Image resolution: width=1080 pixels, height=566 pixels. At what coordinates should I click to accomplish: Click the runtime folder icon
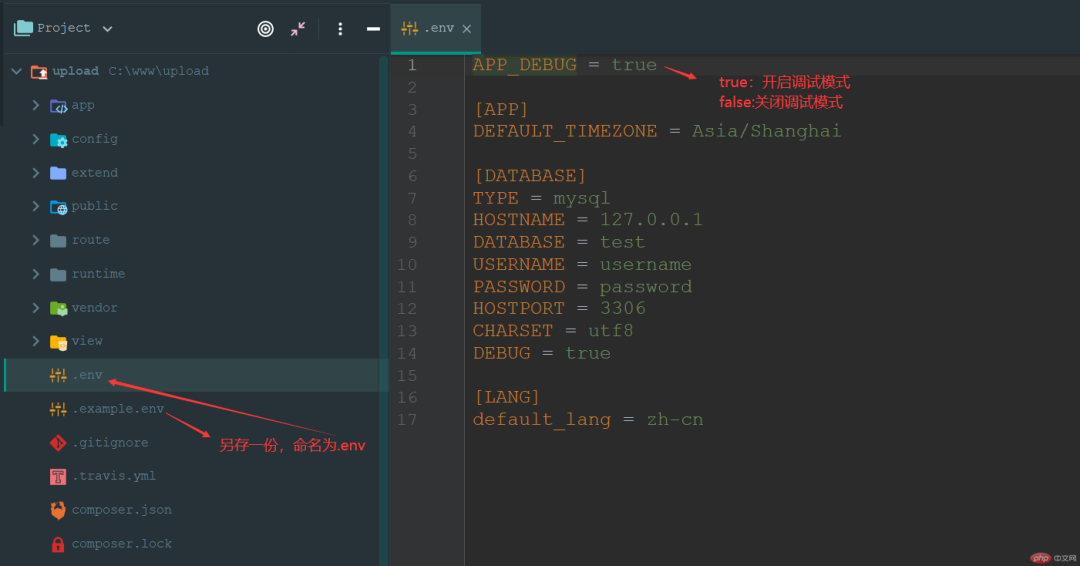(59, 274)
